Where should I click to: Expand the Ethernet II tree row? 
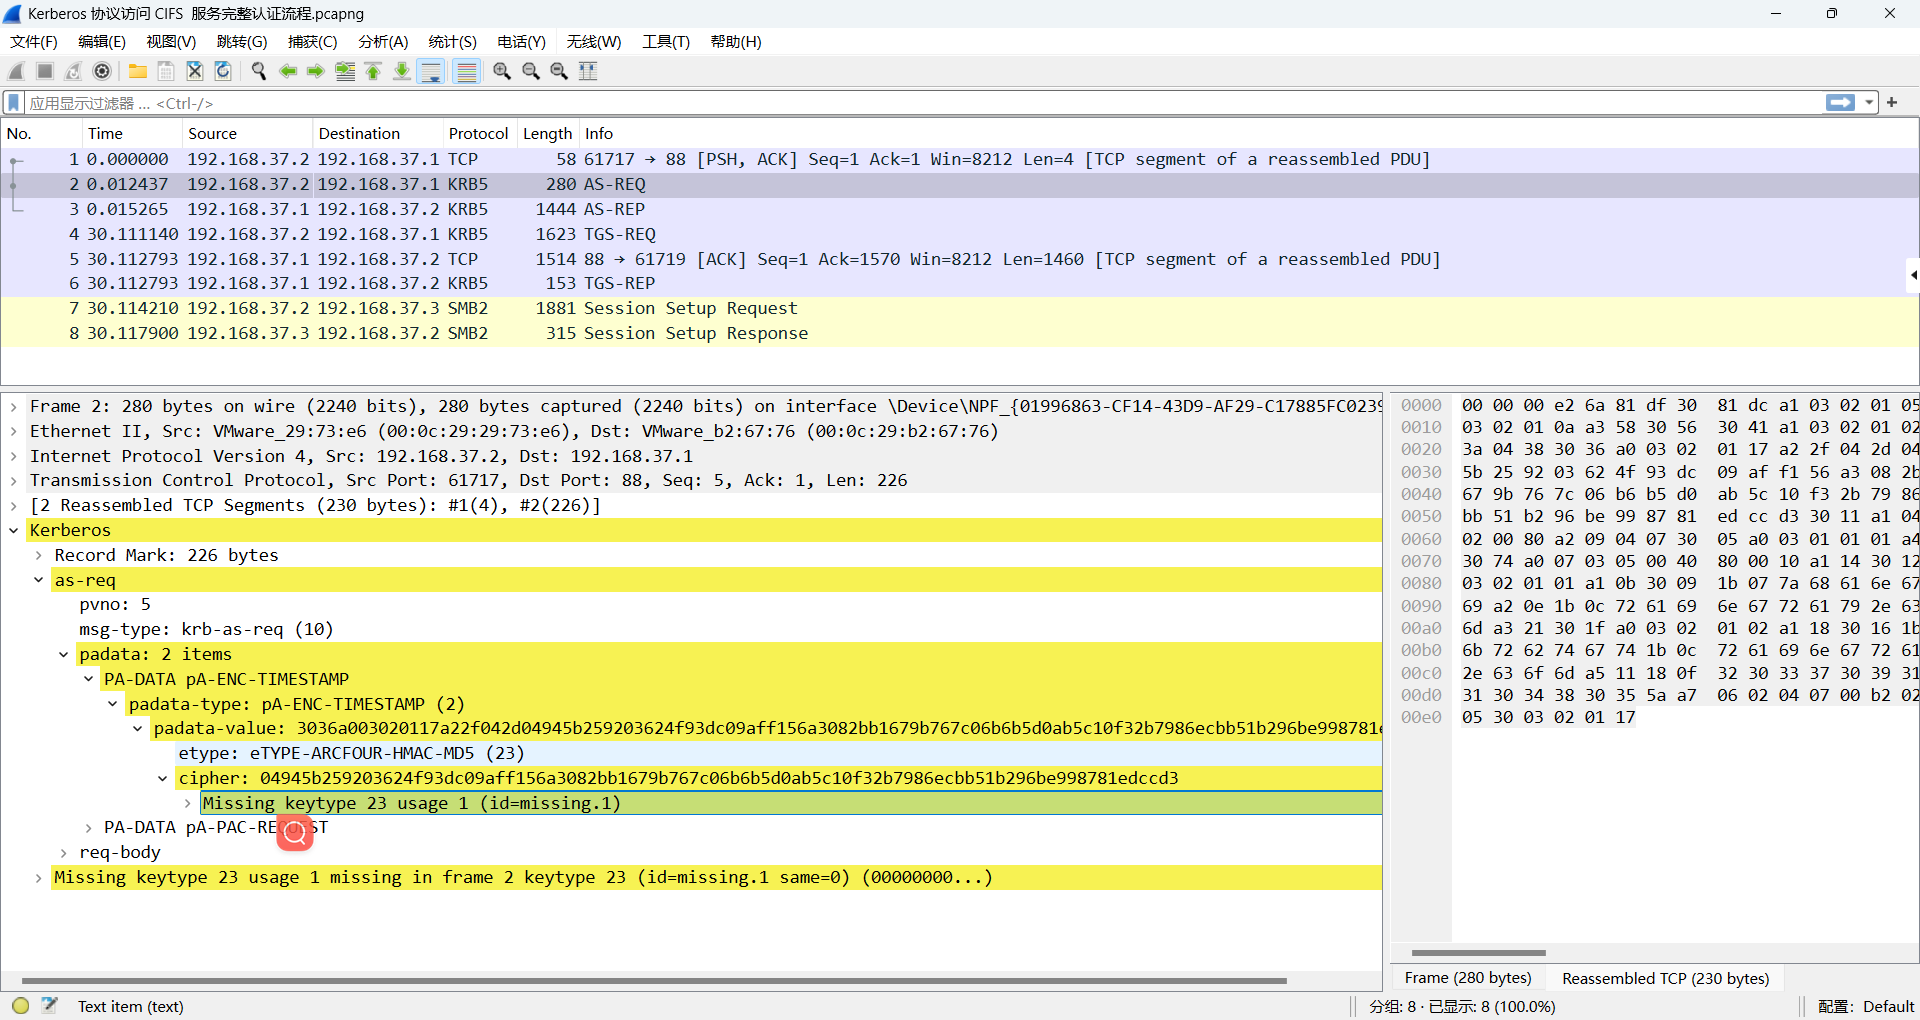pos(13,431)
